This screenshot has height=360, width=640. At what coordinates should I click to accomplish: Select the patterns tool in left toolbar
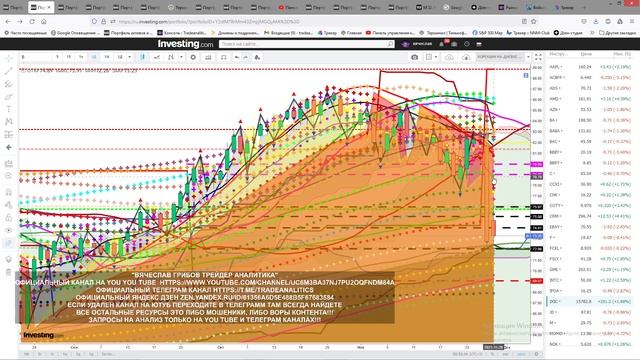9,122
